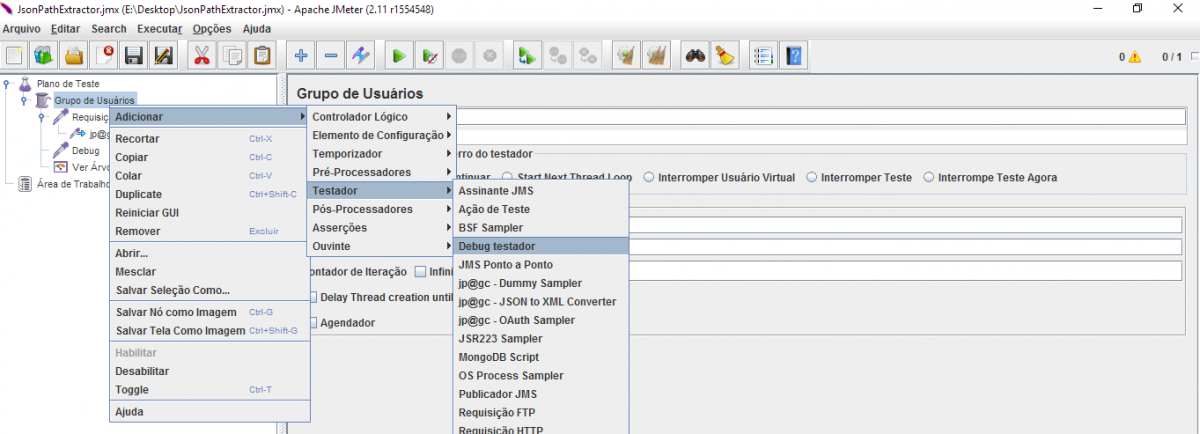
Task: Click the Remote stop all icon
Action: 558,56
